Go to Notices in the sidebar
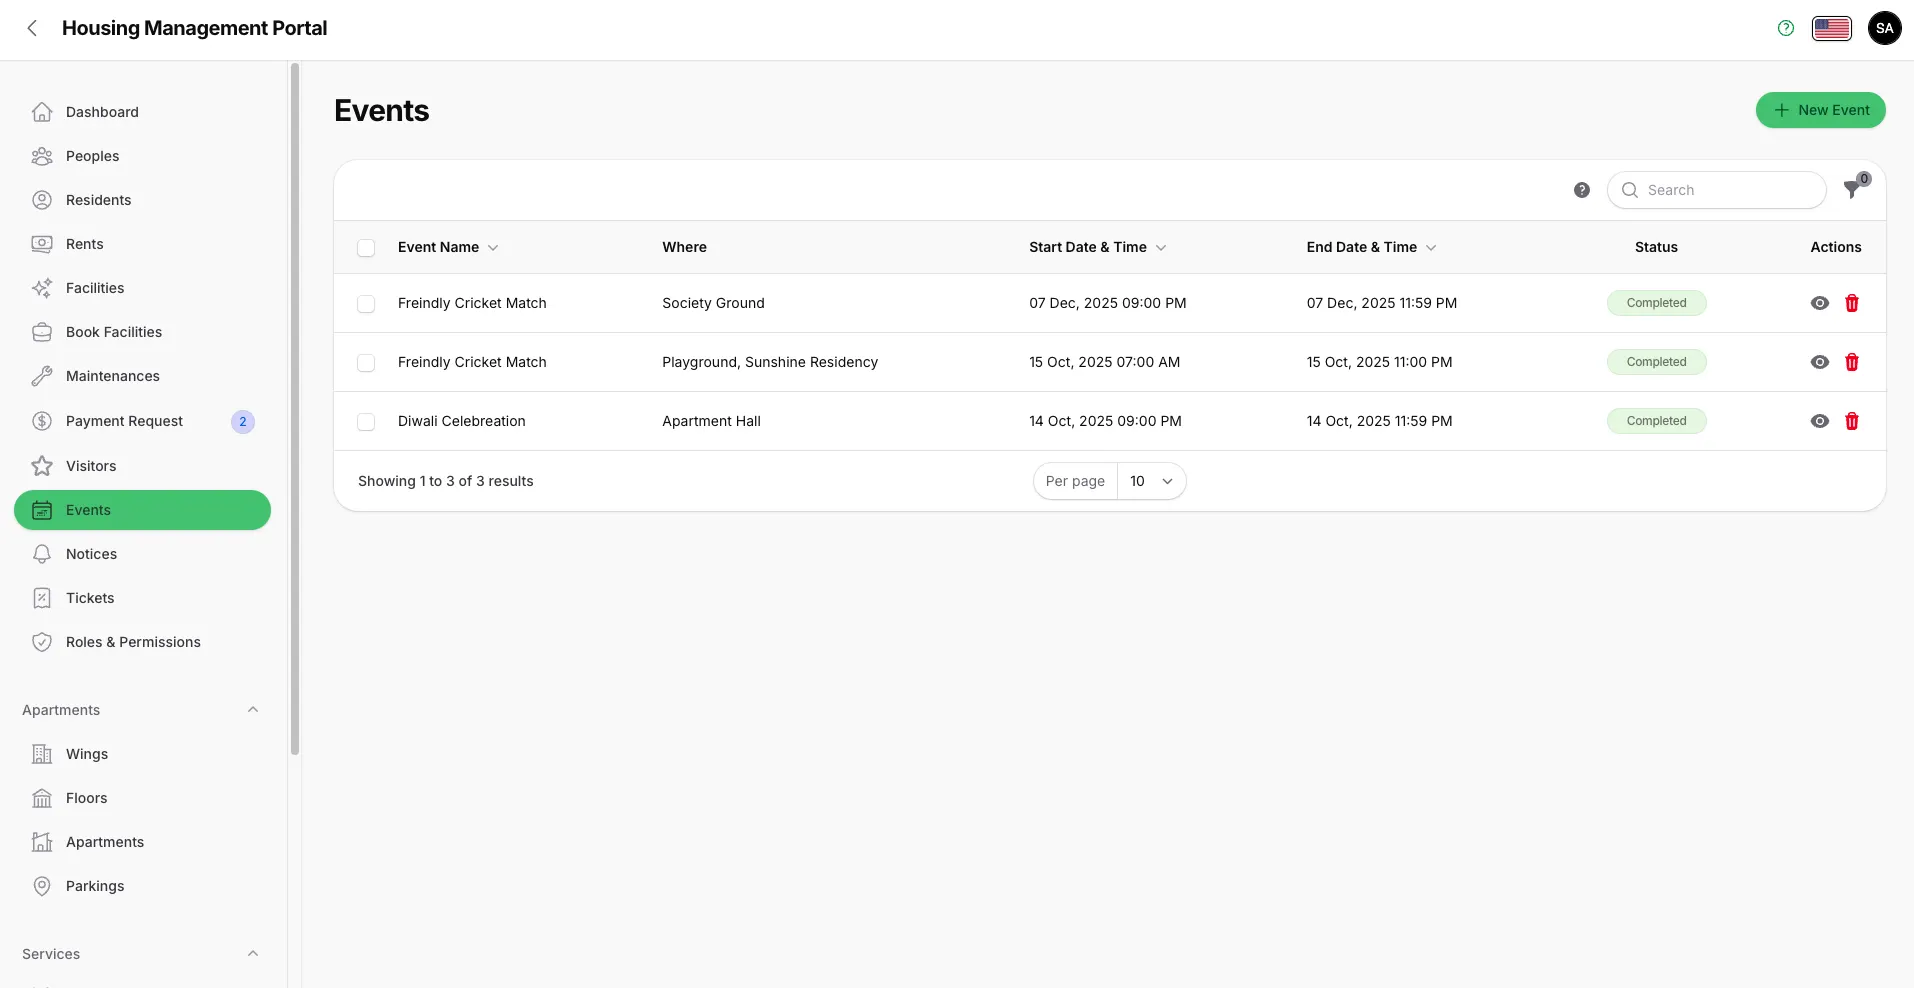The width and height of the screenshot is (1914, 988). tap(91, 554)
